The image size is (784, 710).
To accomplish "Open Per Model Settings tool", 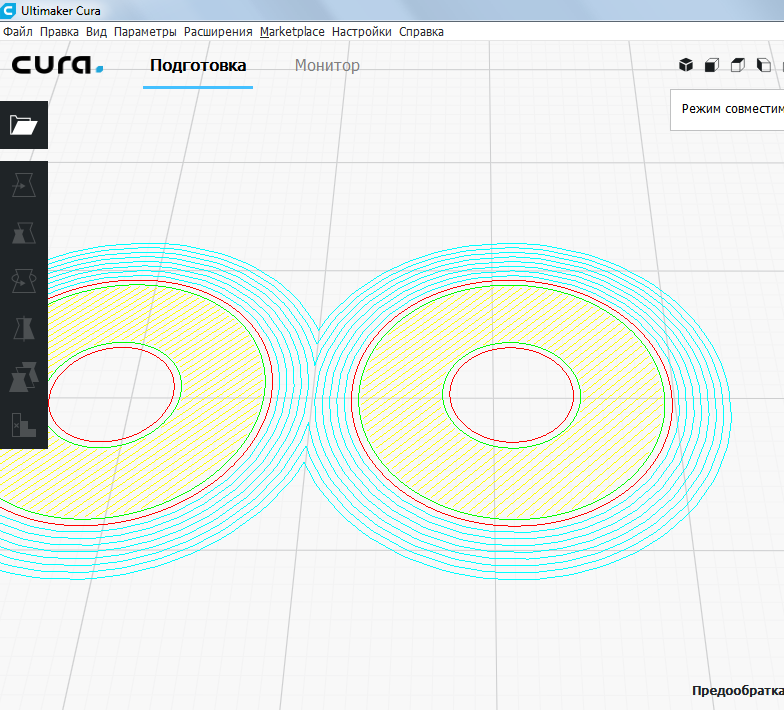I will [23, 377].
